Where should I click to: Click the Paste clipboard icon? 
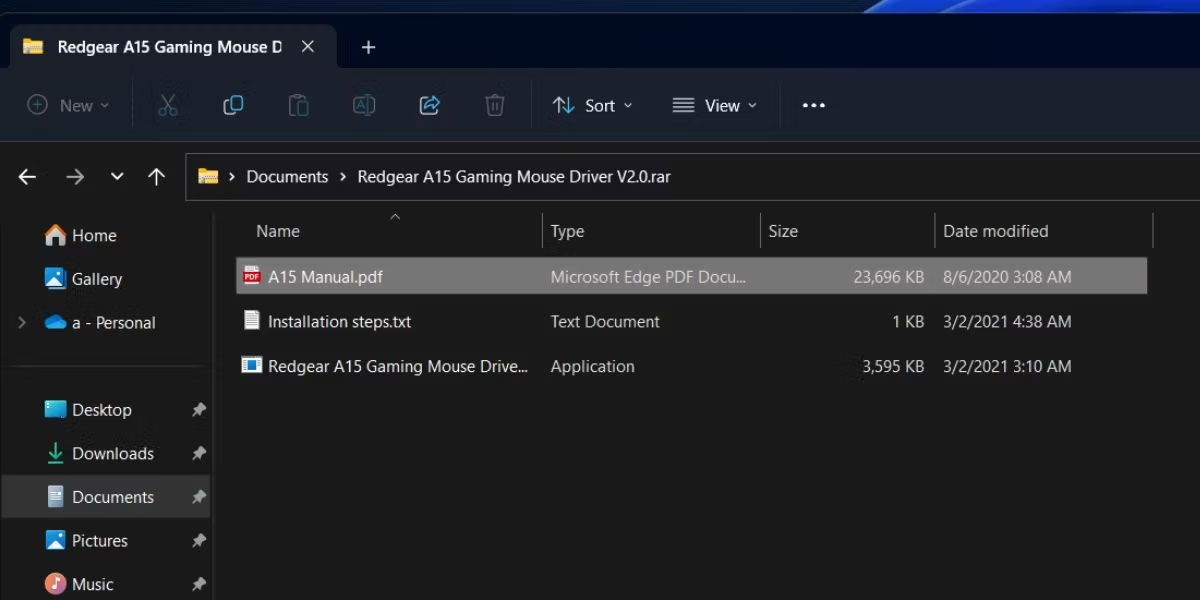pyautogui.click(x=298, y=105)
